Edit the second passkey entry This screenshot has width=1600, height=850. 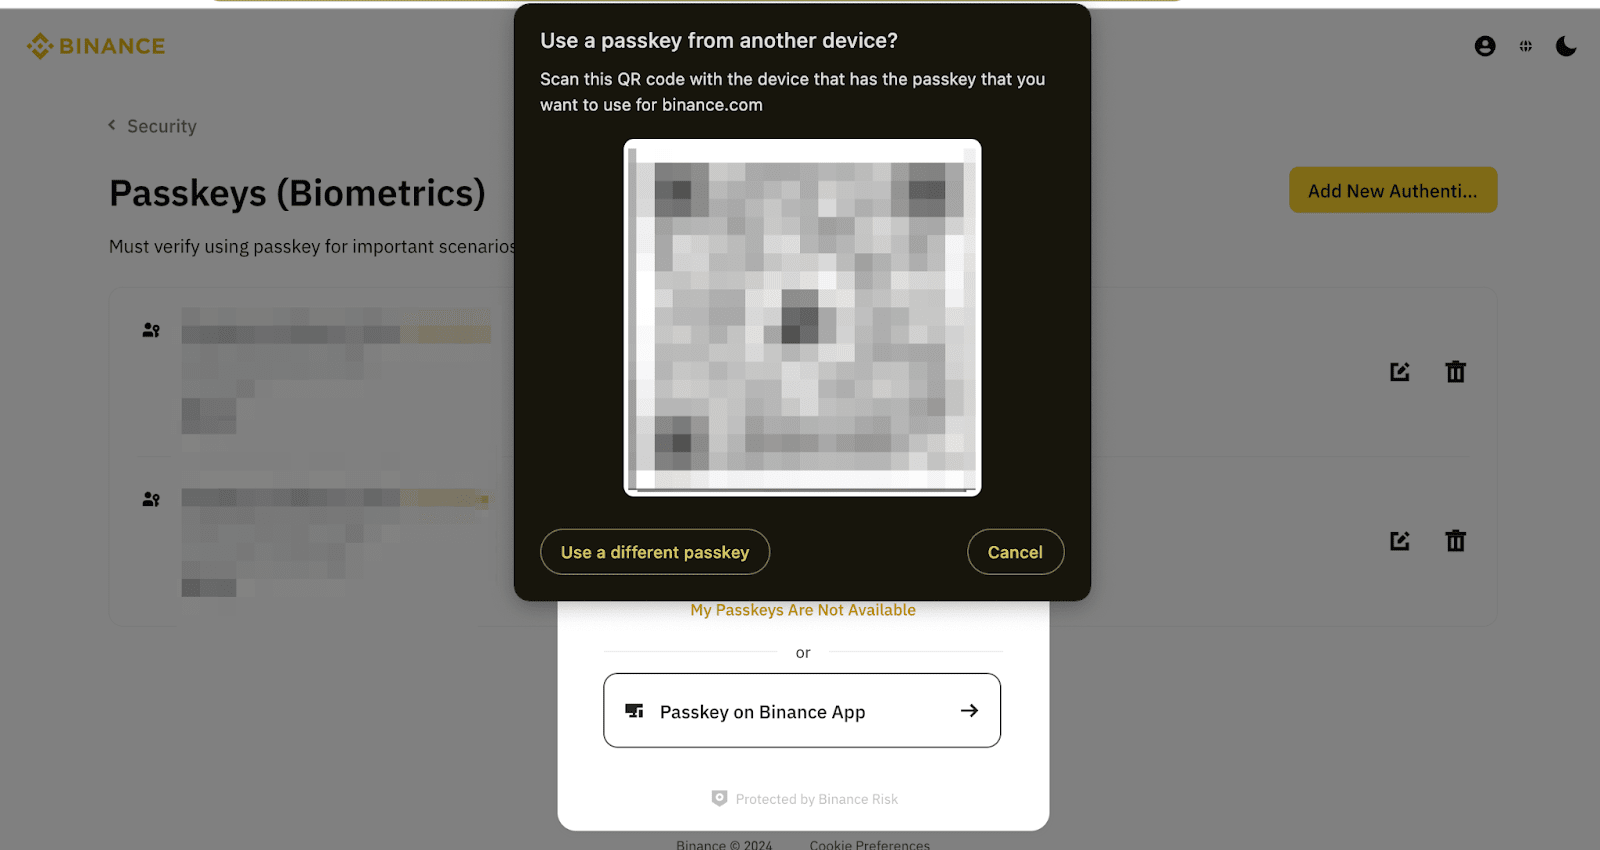pos(1400,541)
